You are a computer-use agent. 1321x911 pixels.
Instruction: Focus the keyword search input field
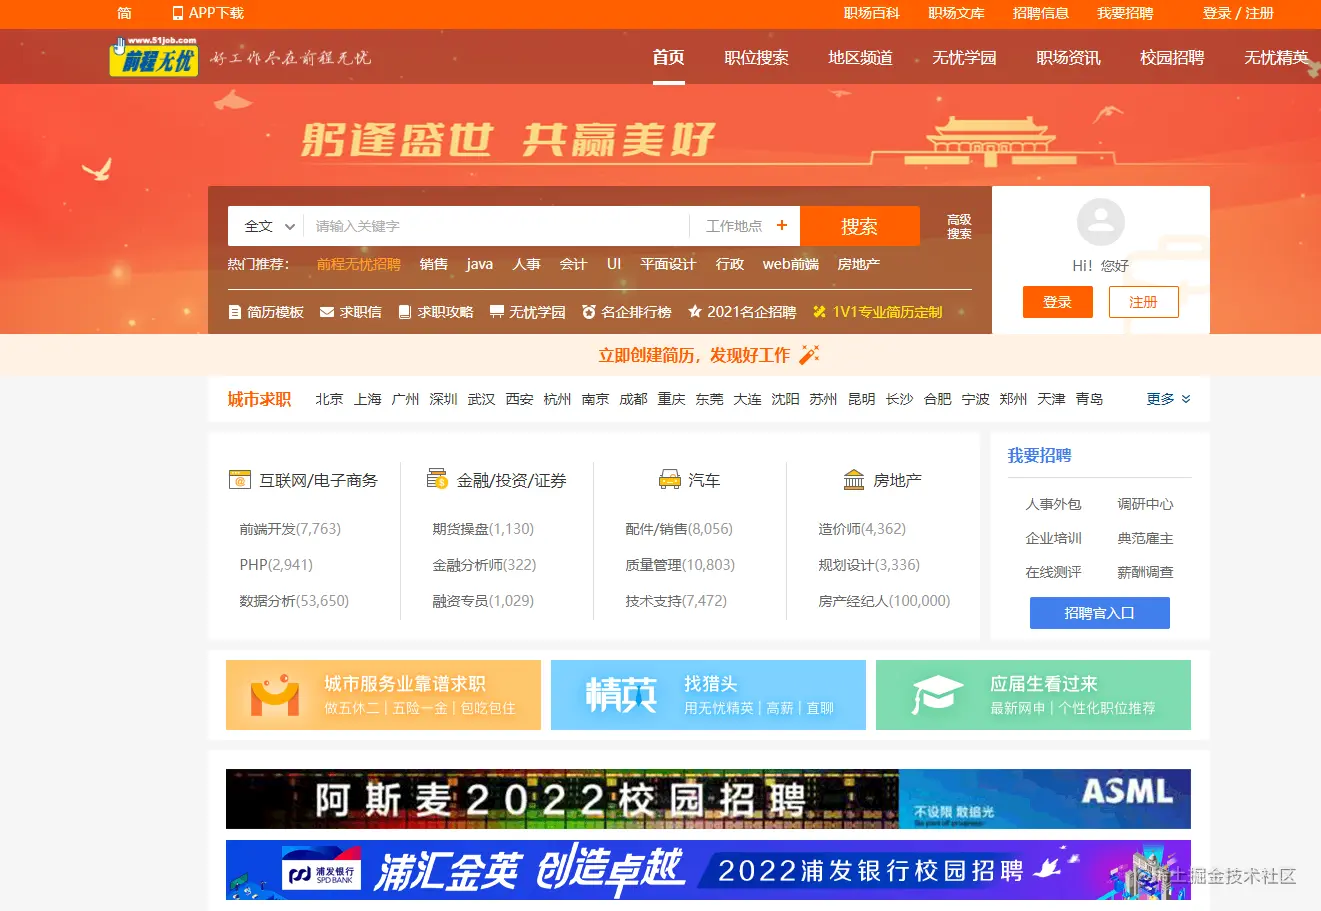[496, 226]
